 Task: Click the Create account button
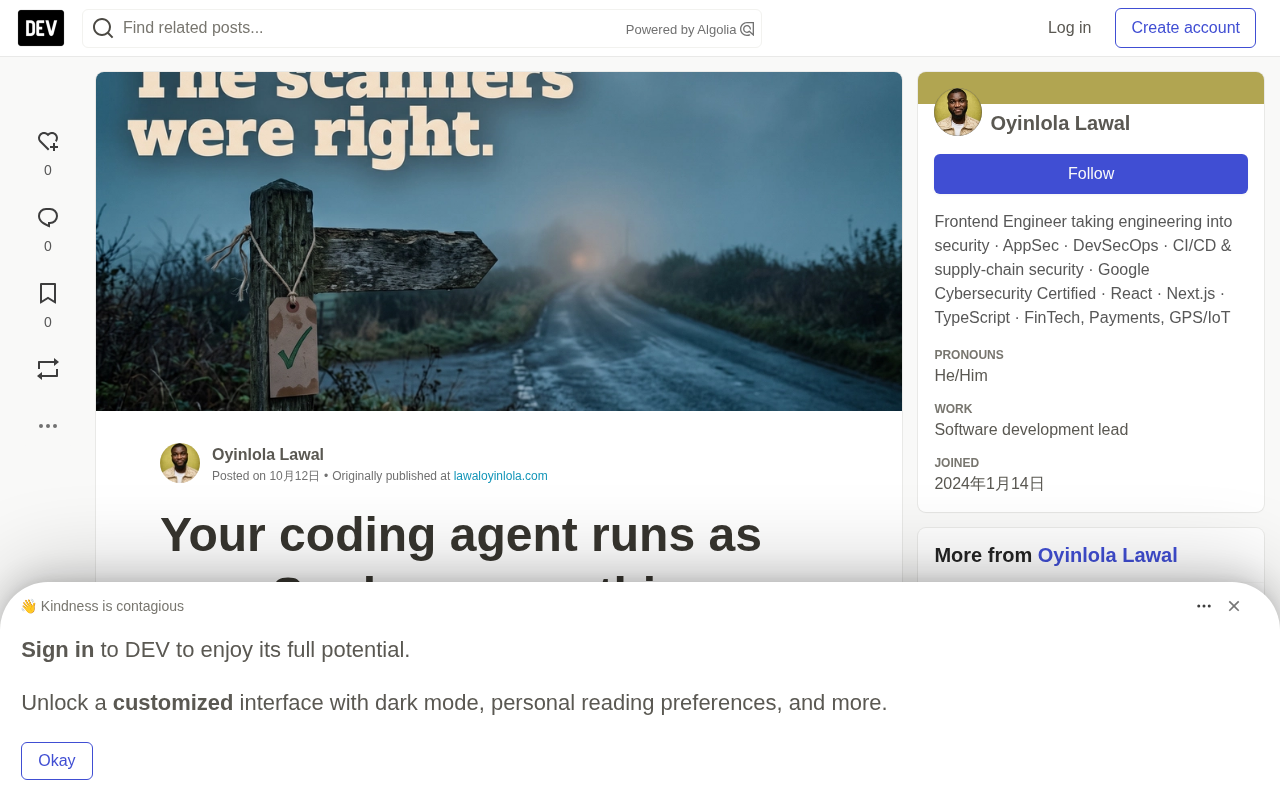[x=1185, y=28]
